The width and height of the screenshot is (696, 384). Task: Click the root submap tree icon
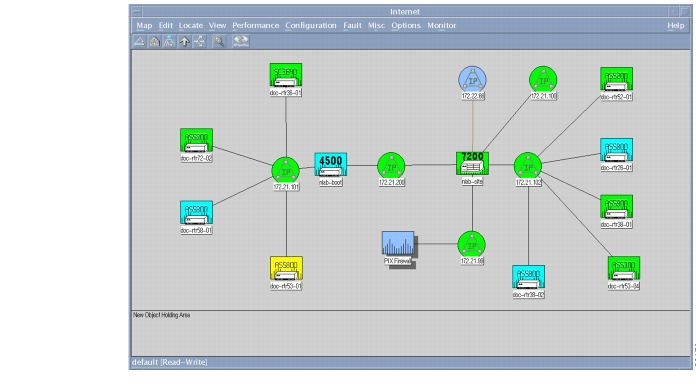pos(170,41)
